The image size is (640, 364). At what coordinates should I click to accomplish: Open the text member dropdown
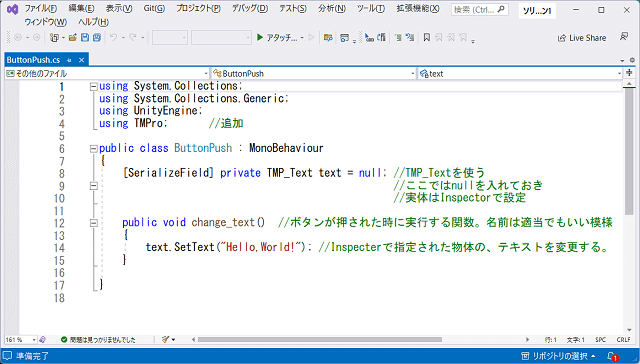coord(520,73)
